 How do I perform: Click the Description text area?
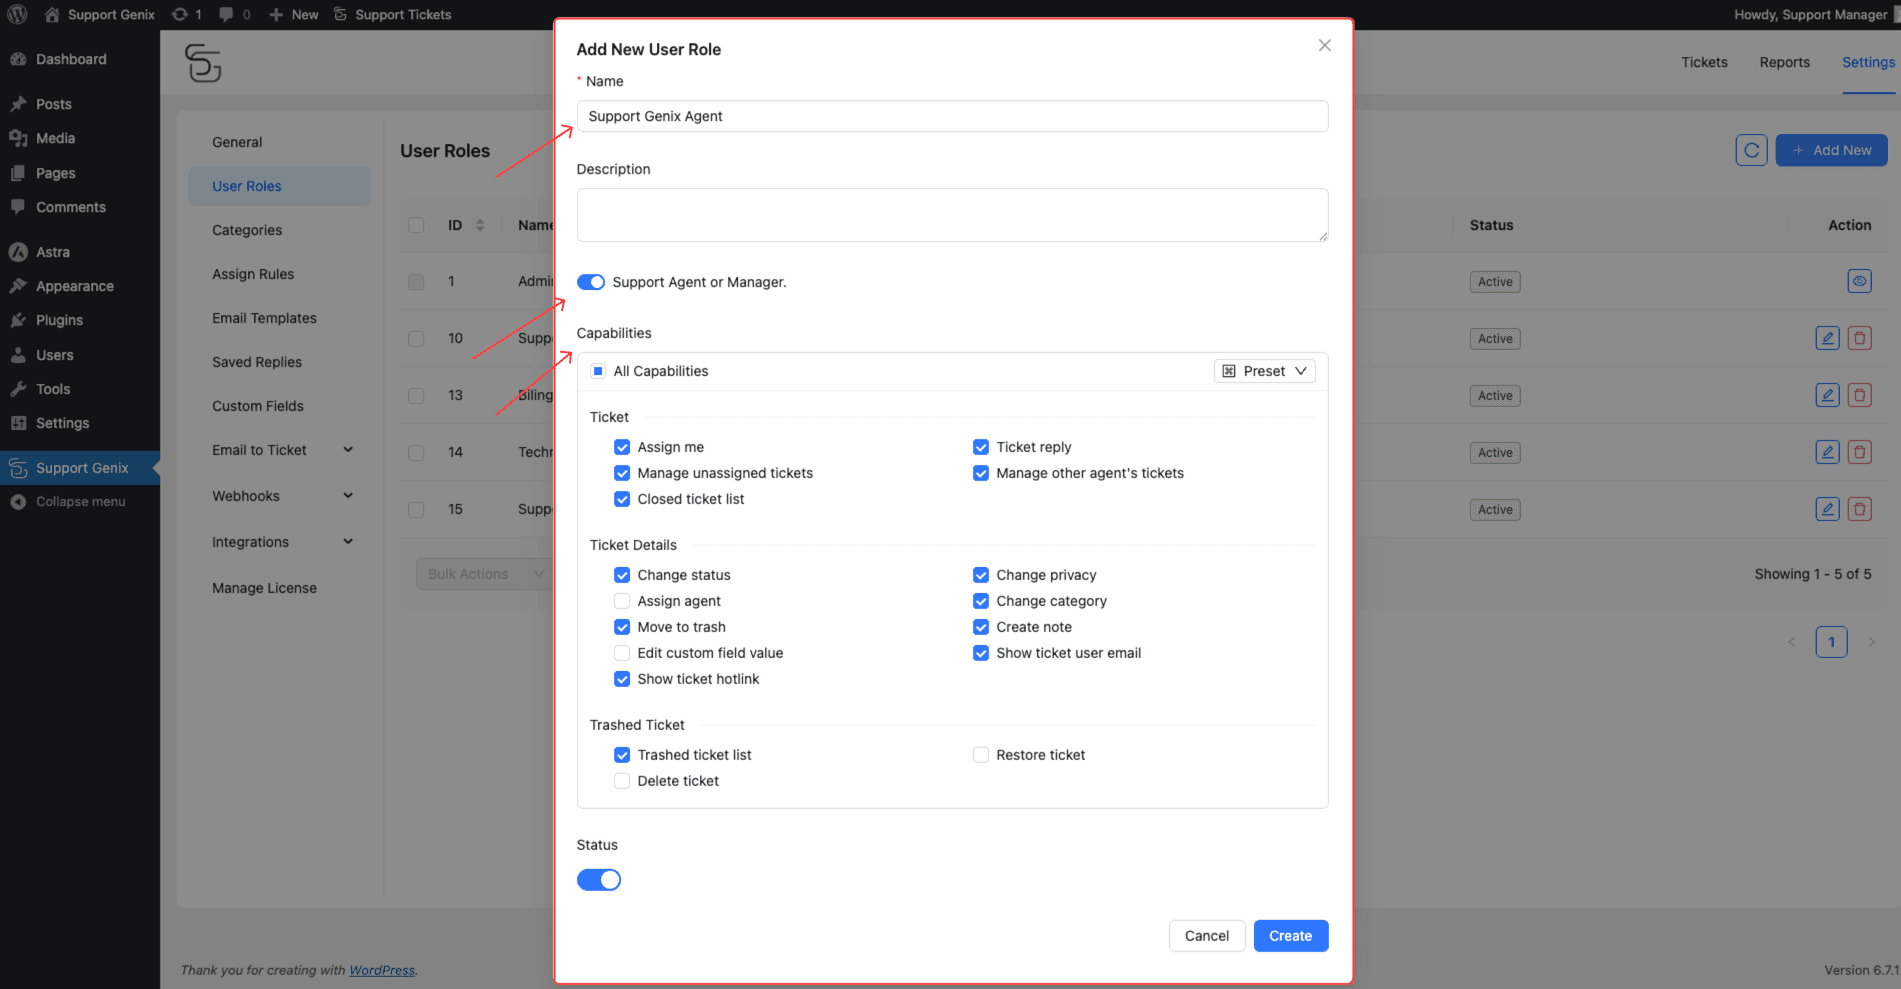coord(952,215)
